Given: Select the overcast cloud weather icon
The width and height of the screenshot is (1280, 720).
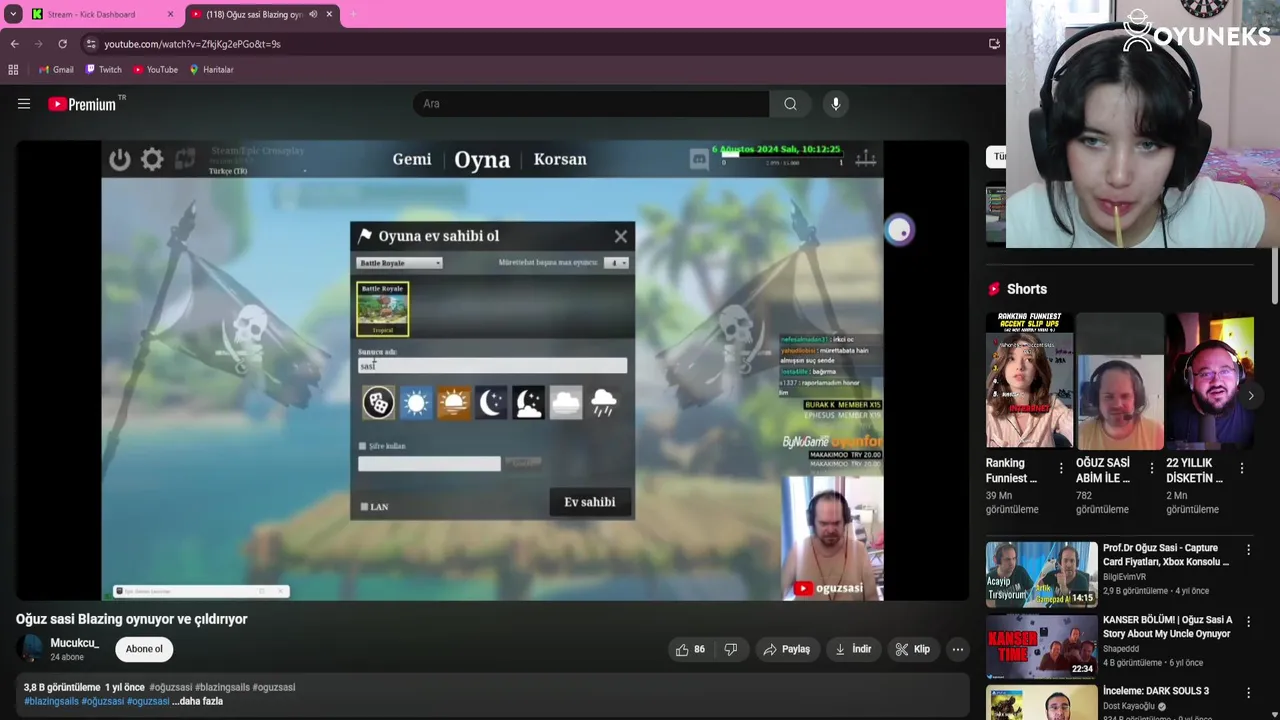Looking at the screenshot, I should [565, 403].
